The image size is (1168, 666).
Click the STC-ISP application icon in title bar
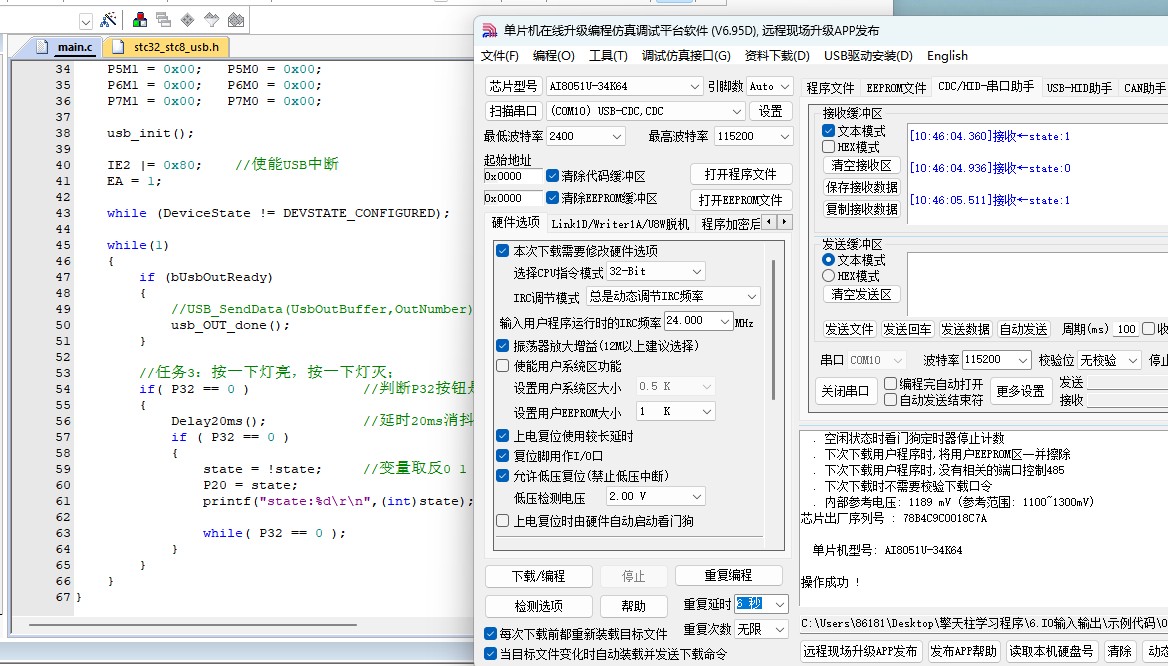point(489,31)
